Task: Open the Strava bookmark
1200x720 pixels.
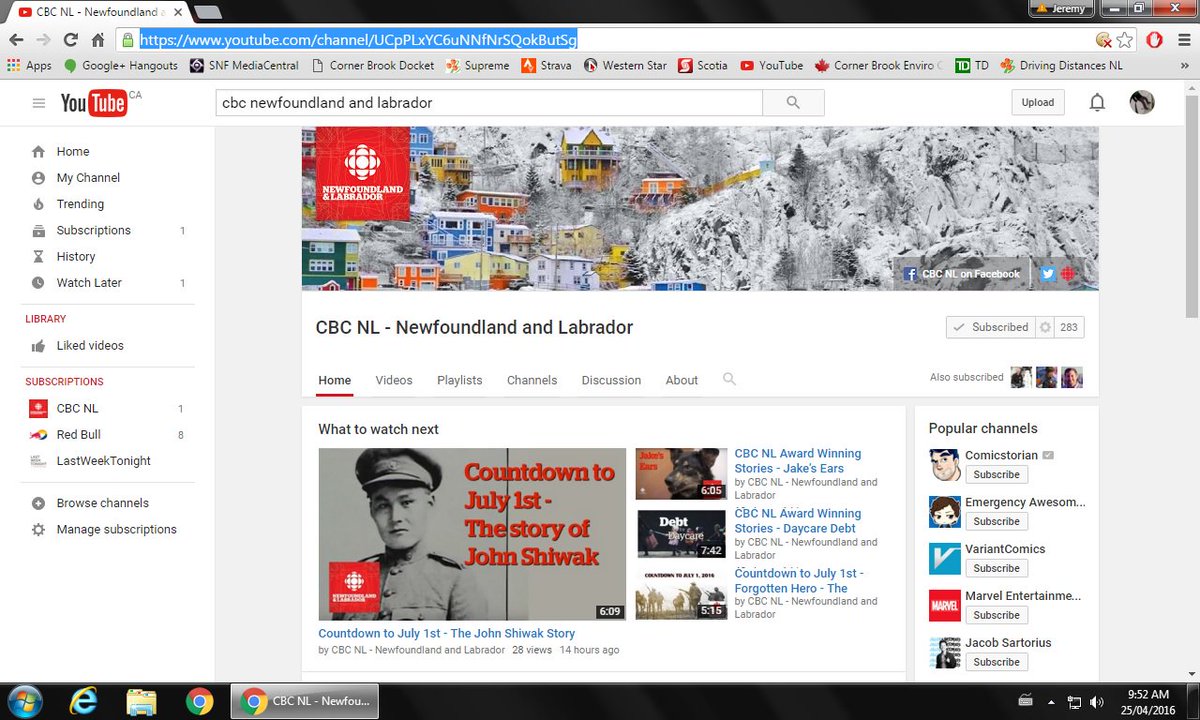Action: (545, 66)
